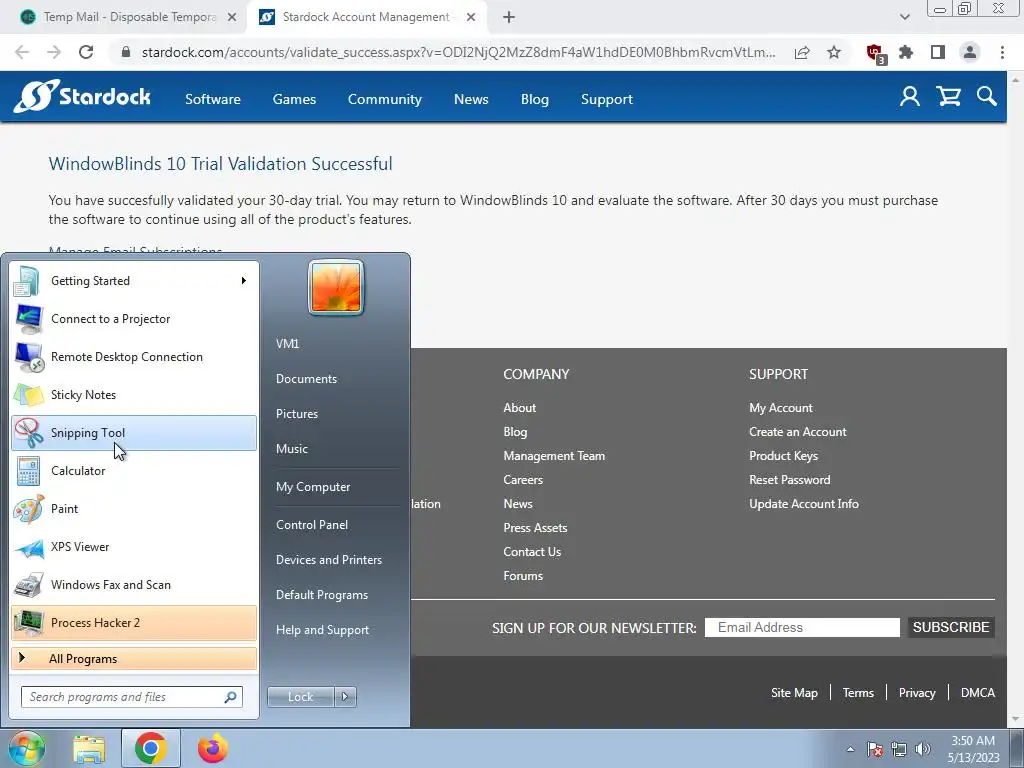Open the Software nav menu
1024x768 pixels.
[213, 99]
